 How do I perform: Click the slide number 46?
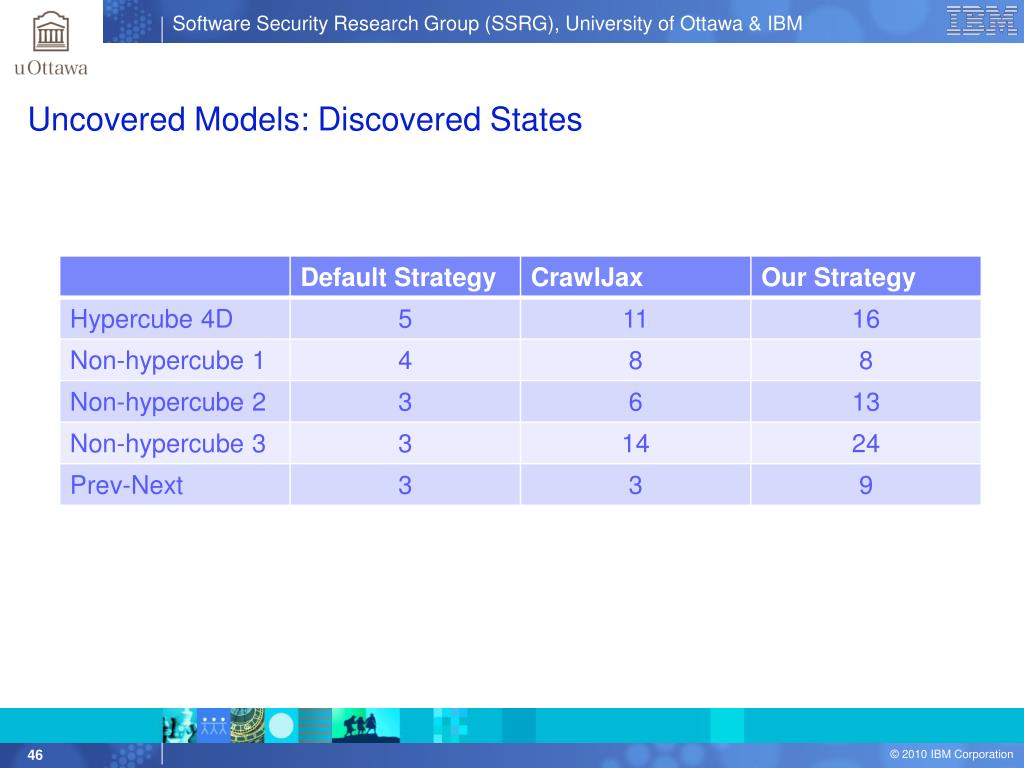click(x=35, y=755)
